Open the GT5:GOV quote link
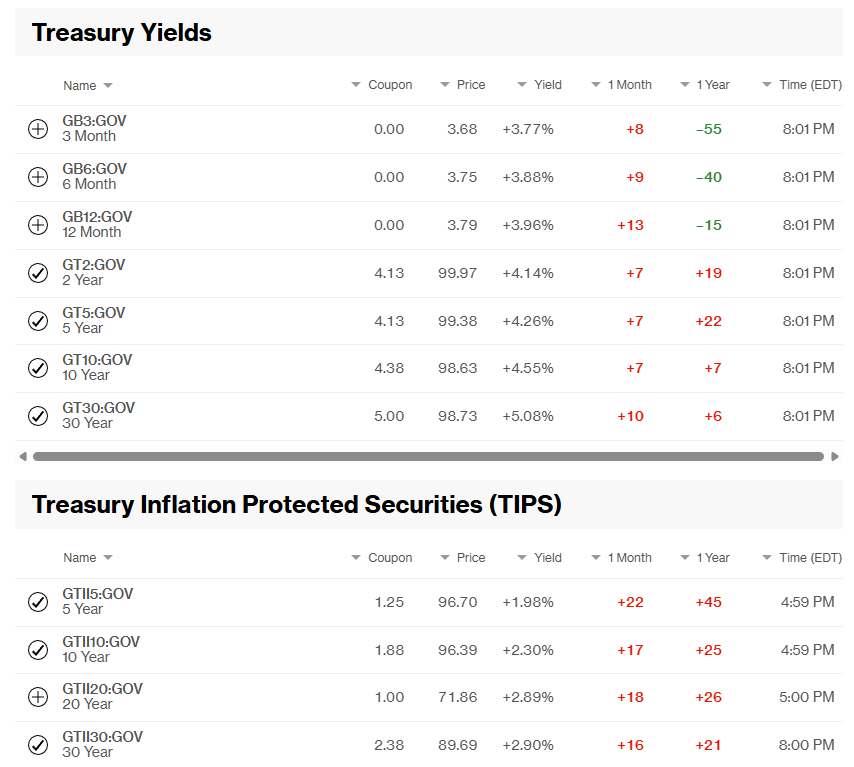The height and width of the screenshot is (767, 854). pyautogui.click(x=94, y=313)
